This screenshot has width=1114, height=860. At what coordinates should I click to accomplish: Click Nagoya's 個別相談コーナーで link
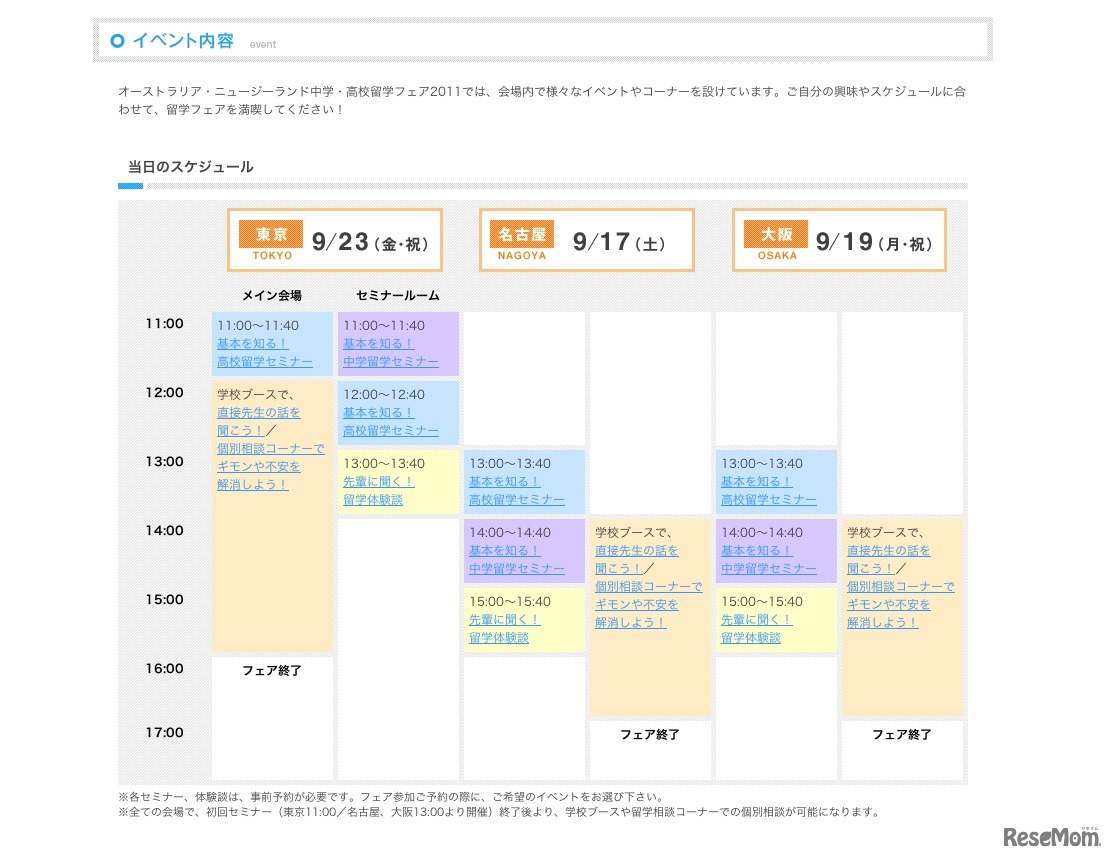coord(648,585)
